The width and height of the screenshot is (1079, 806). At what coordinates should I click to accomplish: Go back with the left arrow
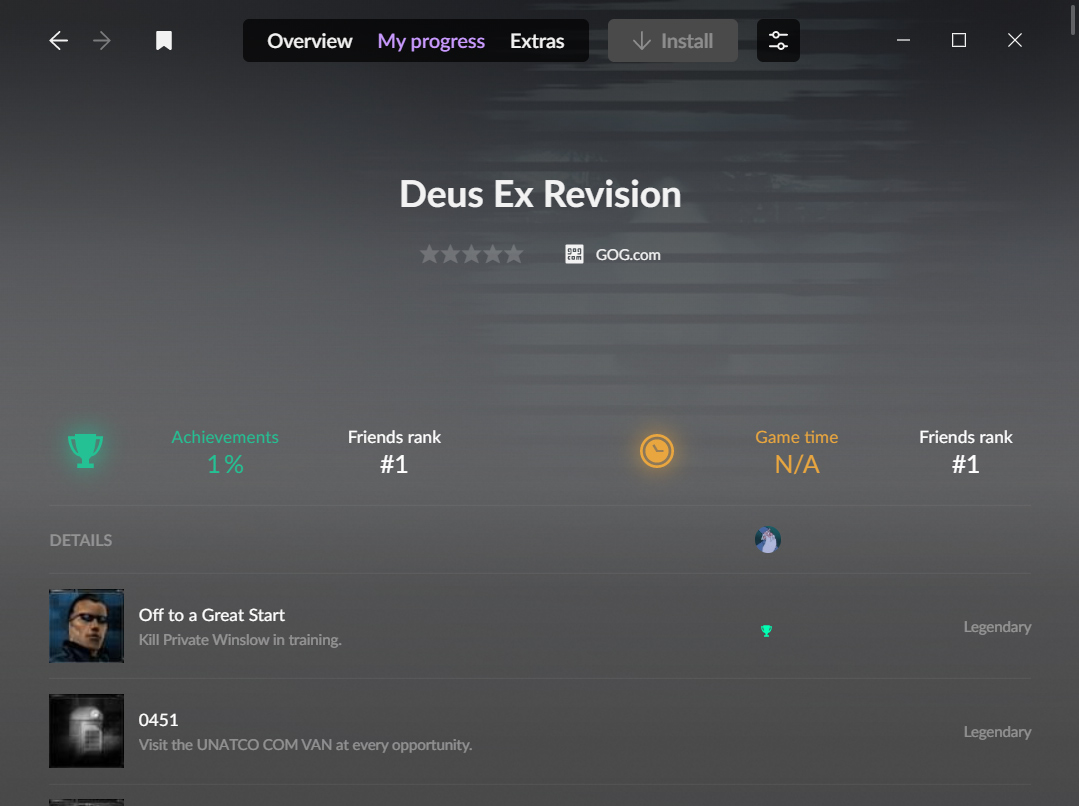58,41
